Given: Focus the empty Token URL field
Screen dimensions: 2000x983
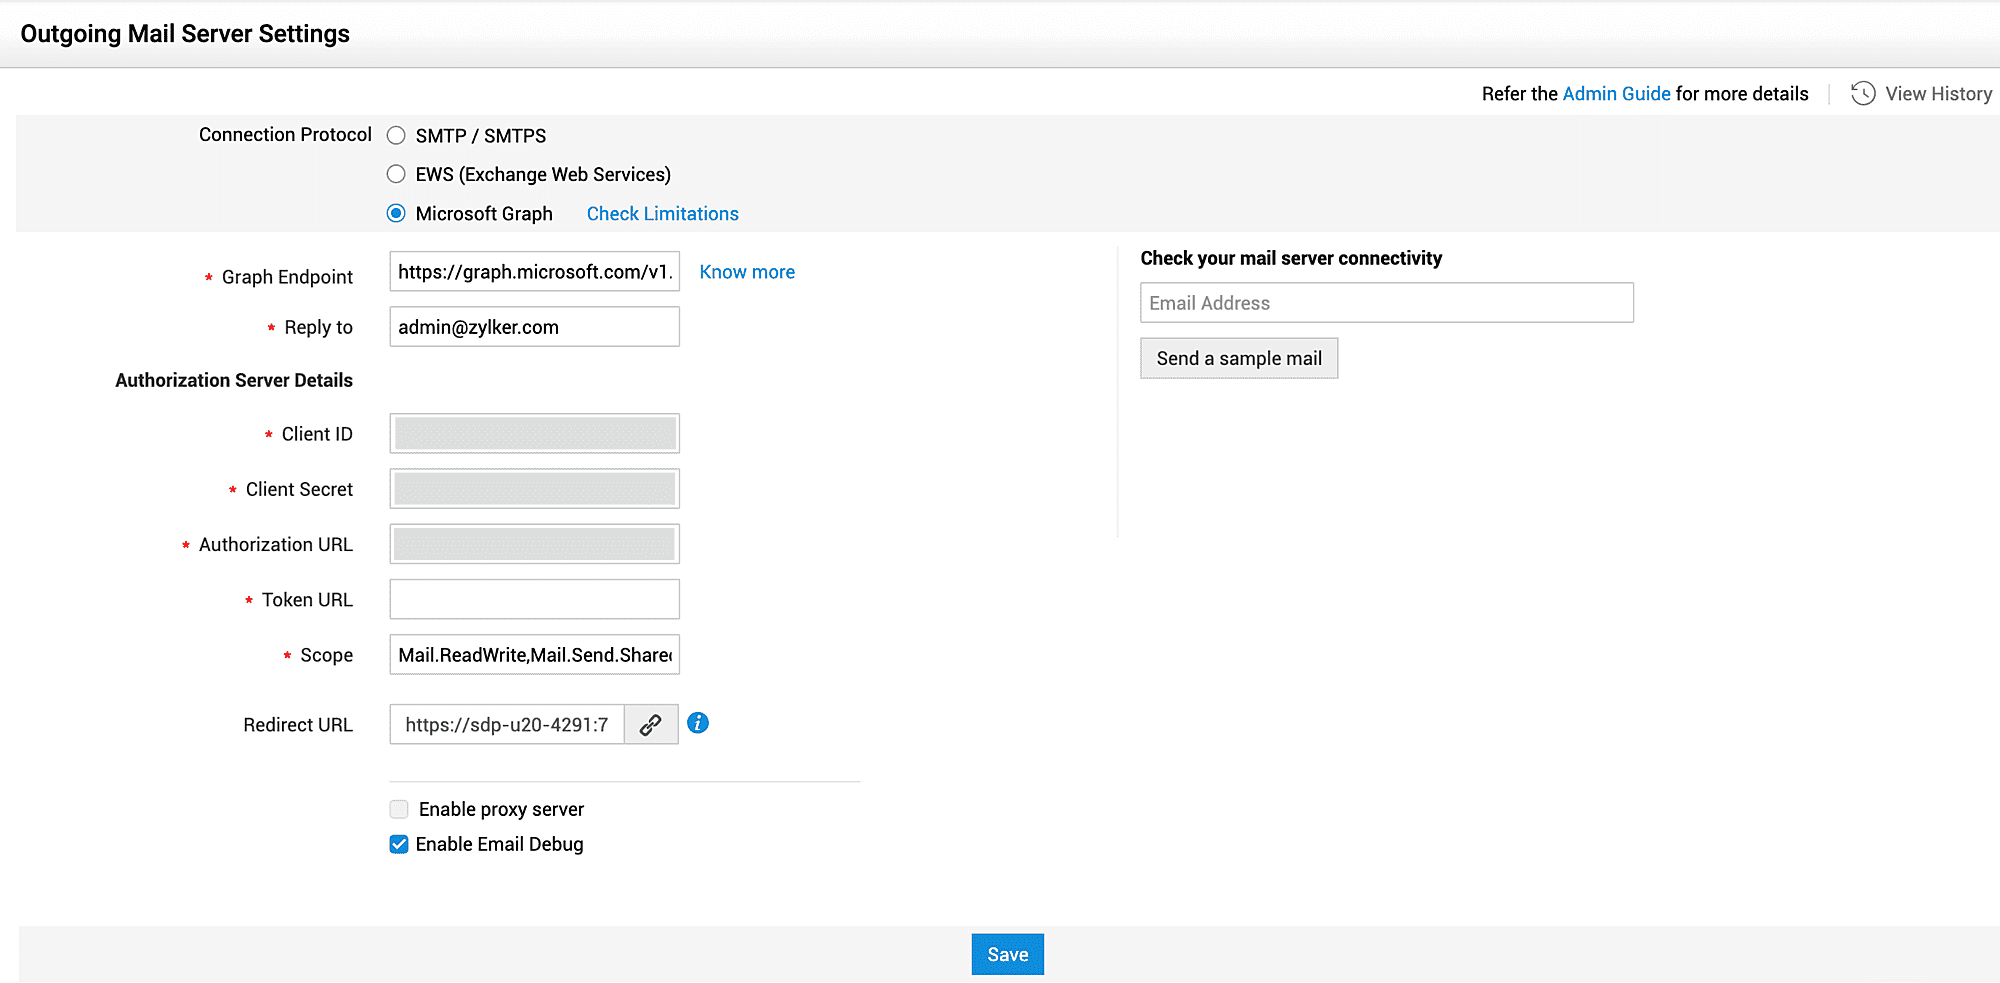Looking at the screenshot, I should pyautogui.click(x=534, y=600).
